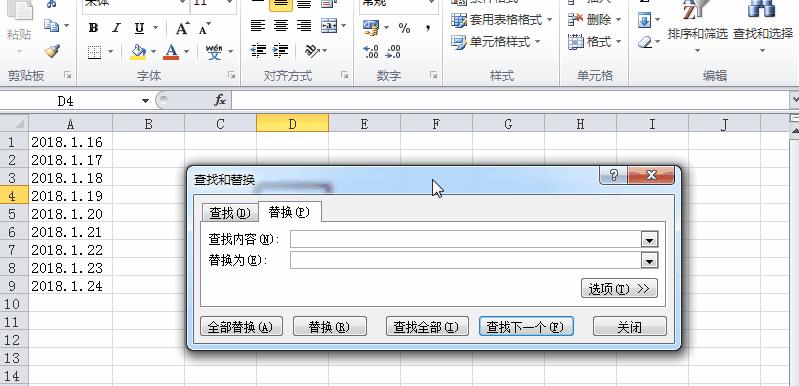This screenshot has width=799, height=386.
Task: Open the Name Box dropdown
Action: [x=145, y=101]
